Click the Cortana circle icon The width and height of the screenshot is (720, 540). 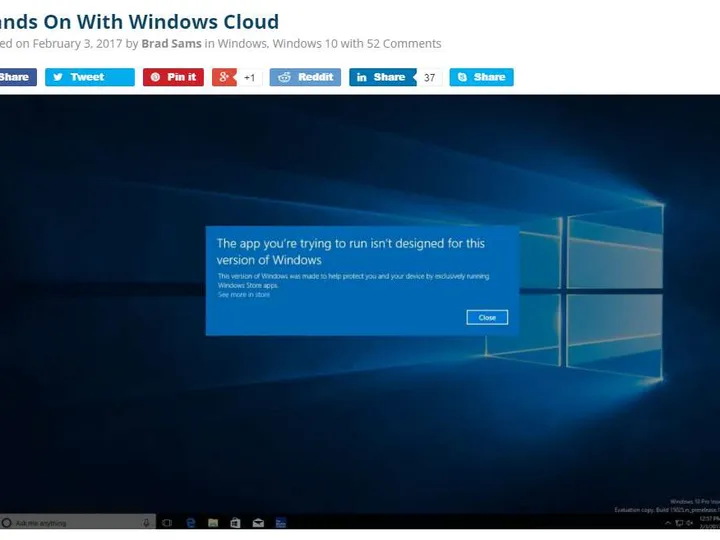[x=6, y=523]
